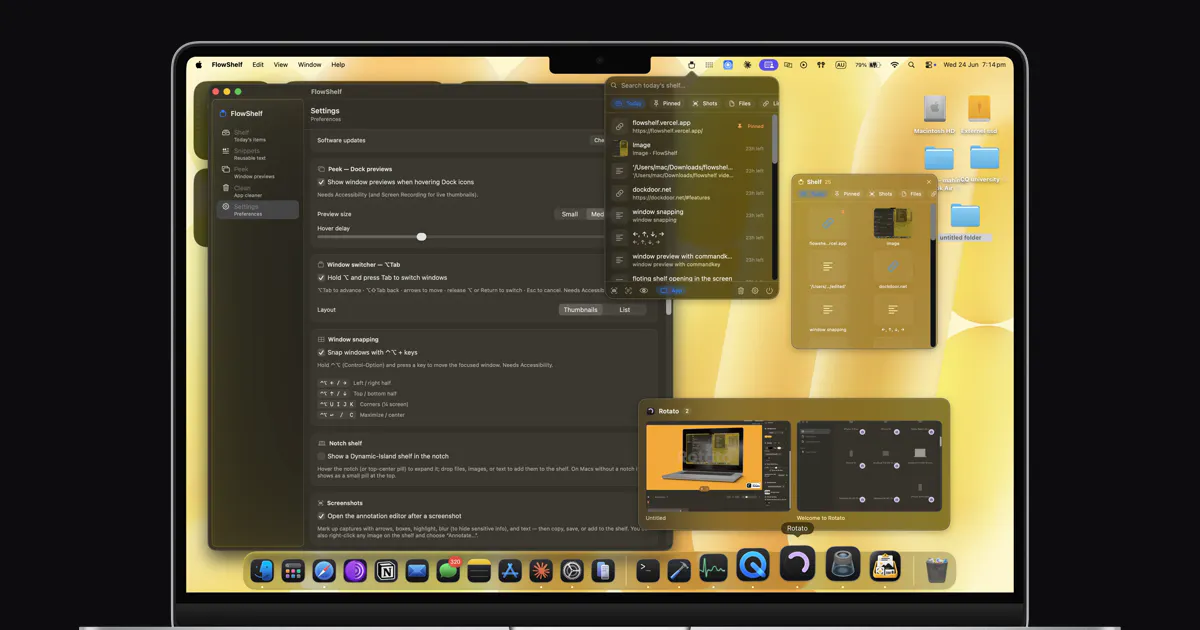Select Shots tab in floating Shelf window

coord(881,194)
